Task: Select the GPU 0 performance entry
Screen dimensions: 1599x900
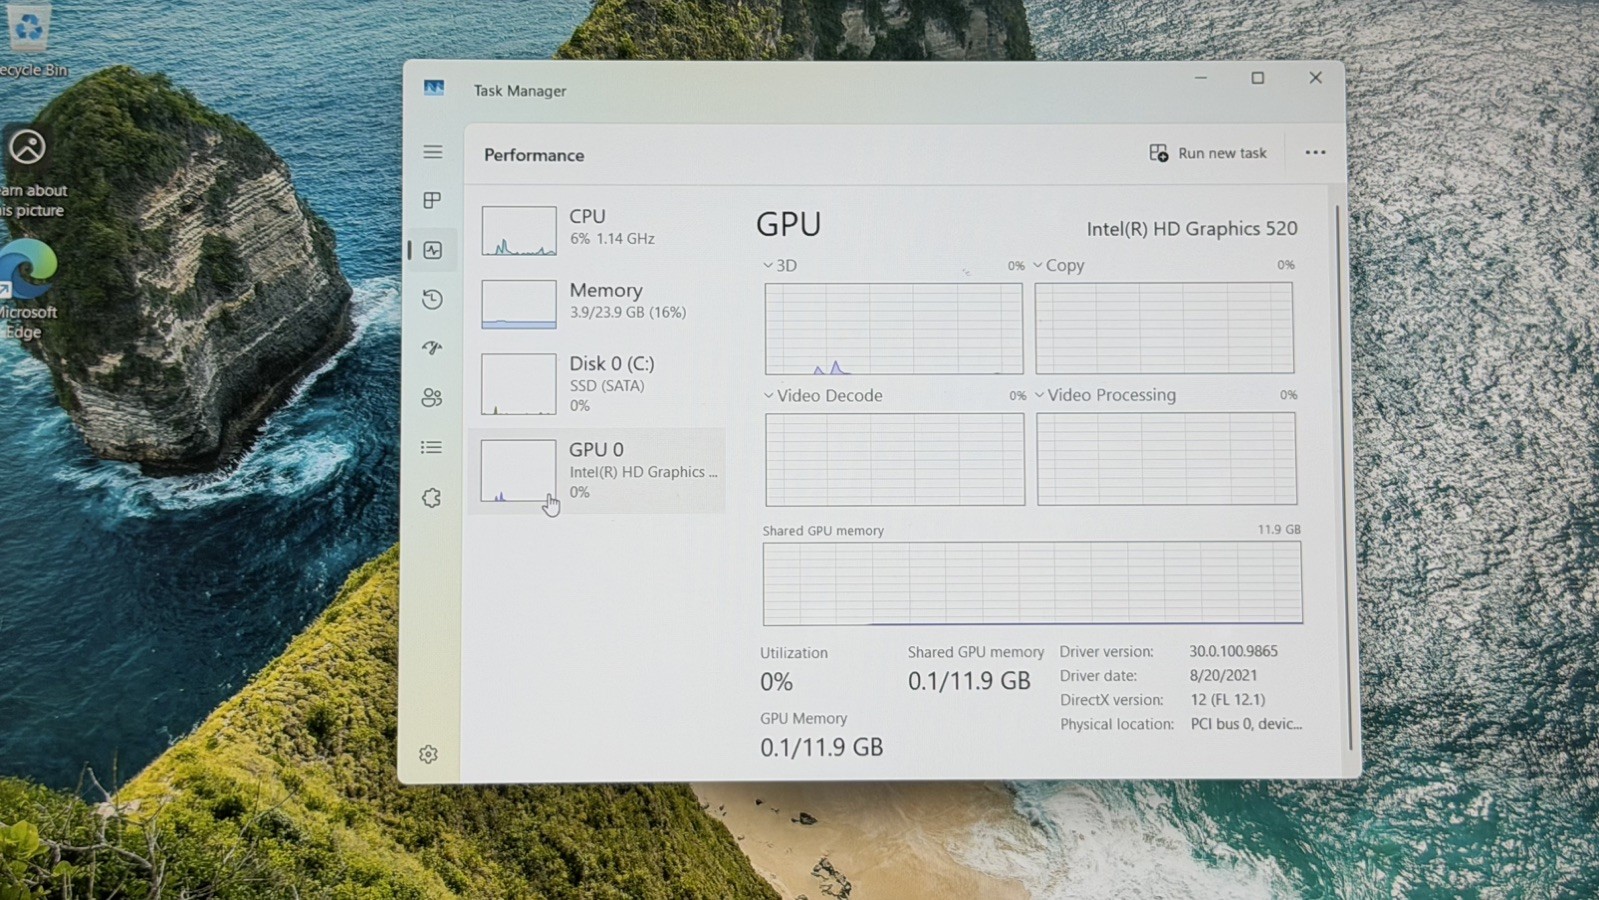Action: click(x=597, y=471)
